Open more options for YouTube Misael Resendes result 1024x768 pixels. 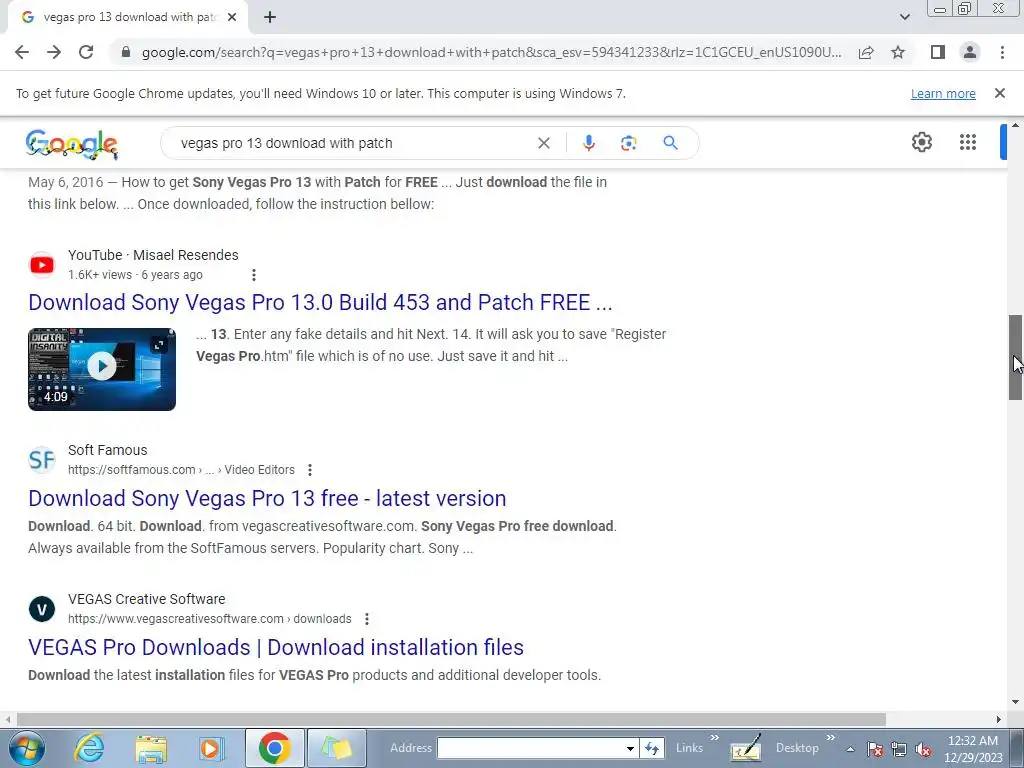pos(254,275)
